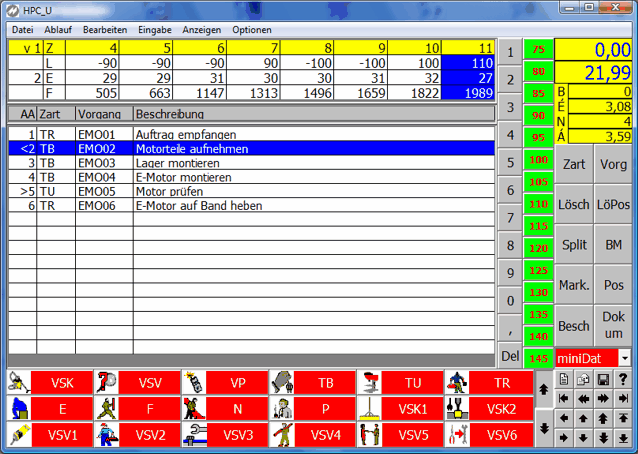Jump to last record arrow icon

(x=623, y=398)
